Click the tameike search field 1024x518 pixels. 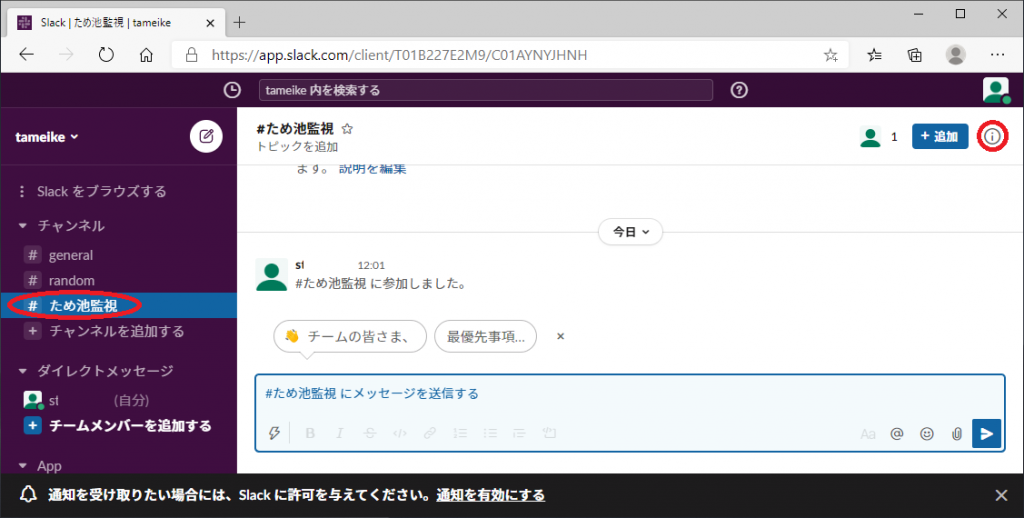coord(485,90)
